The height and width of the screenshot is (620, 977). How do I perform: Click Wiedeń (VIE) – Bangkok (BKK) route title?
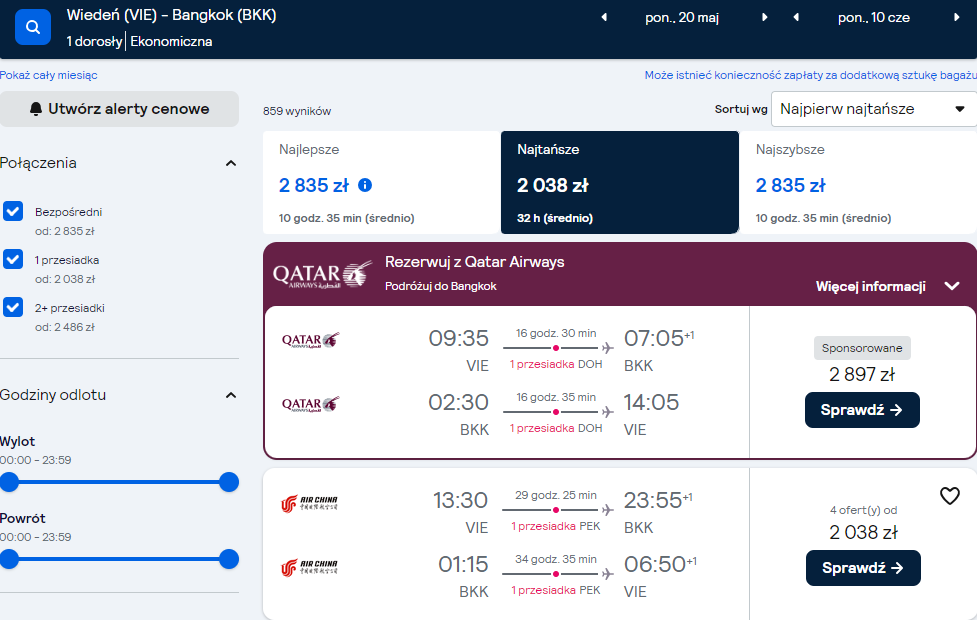(171, 15)
